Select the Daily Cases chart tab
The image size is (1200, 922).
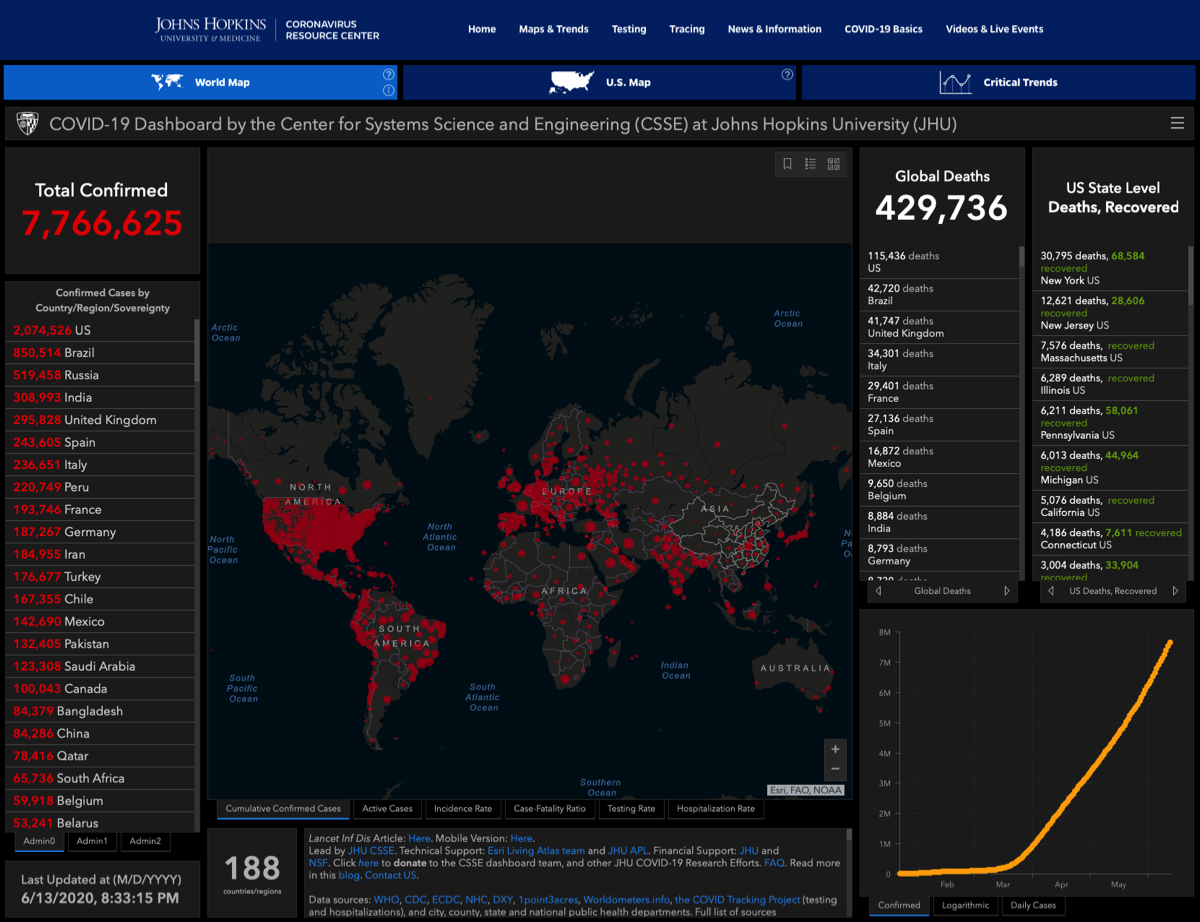(x=1032, y=905)
